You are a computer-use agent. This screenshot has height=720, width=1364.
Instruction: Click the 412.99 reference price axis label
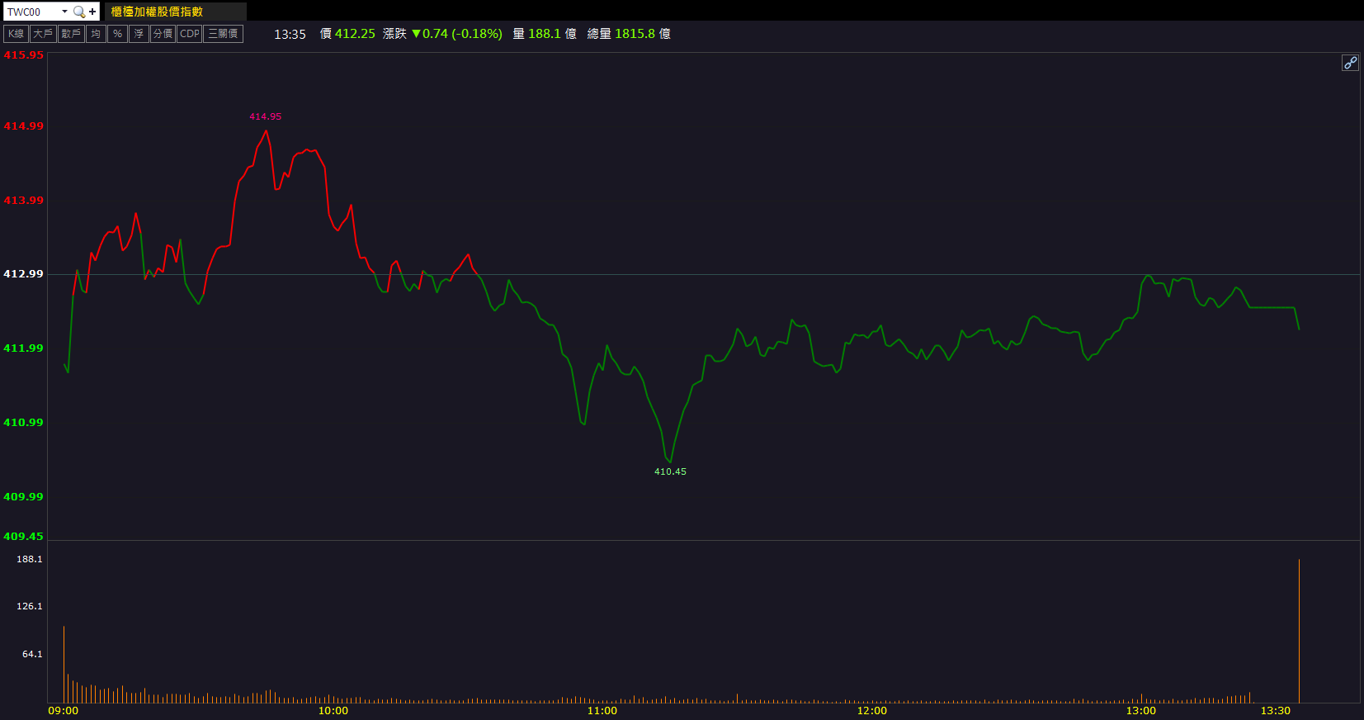pos(23,274)
